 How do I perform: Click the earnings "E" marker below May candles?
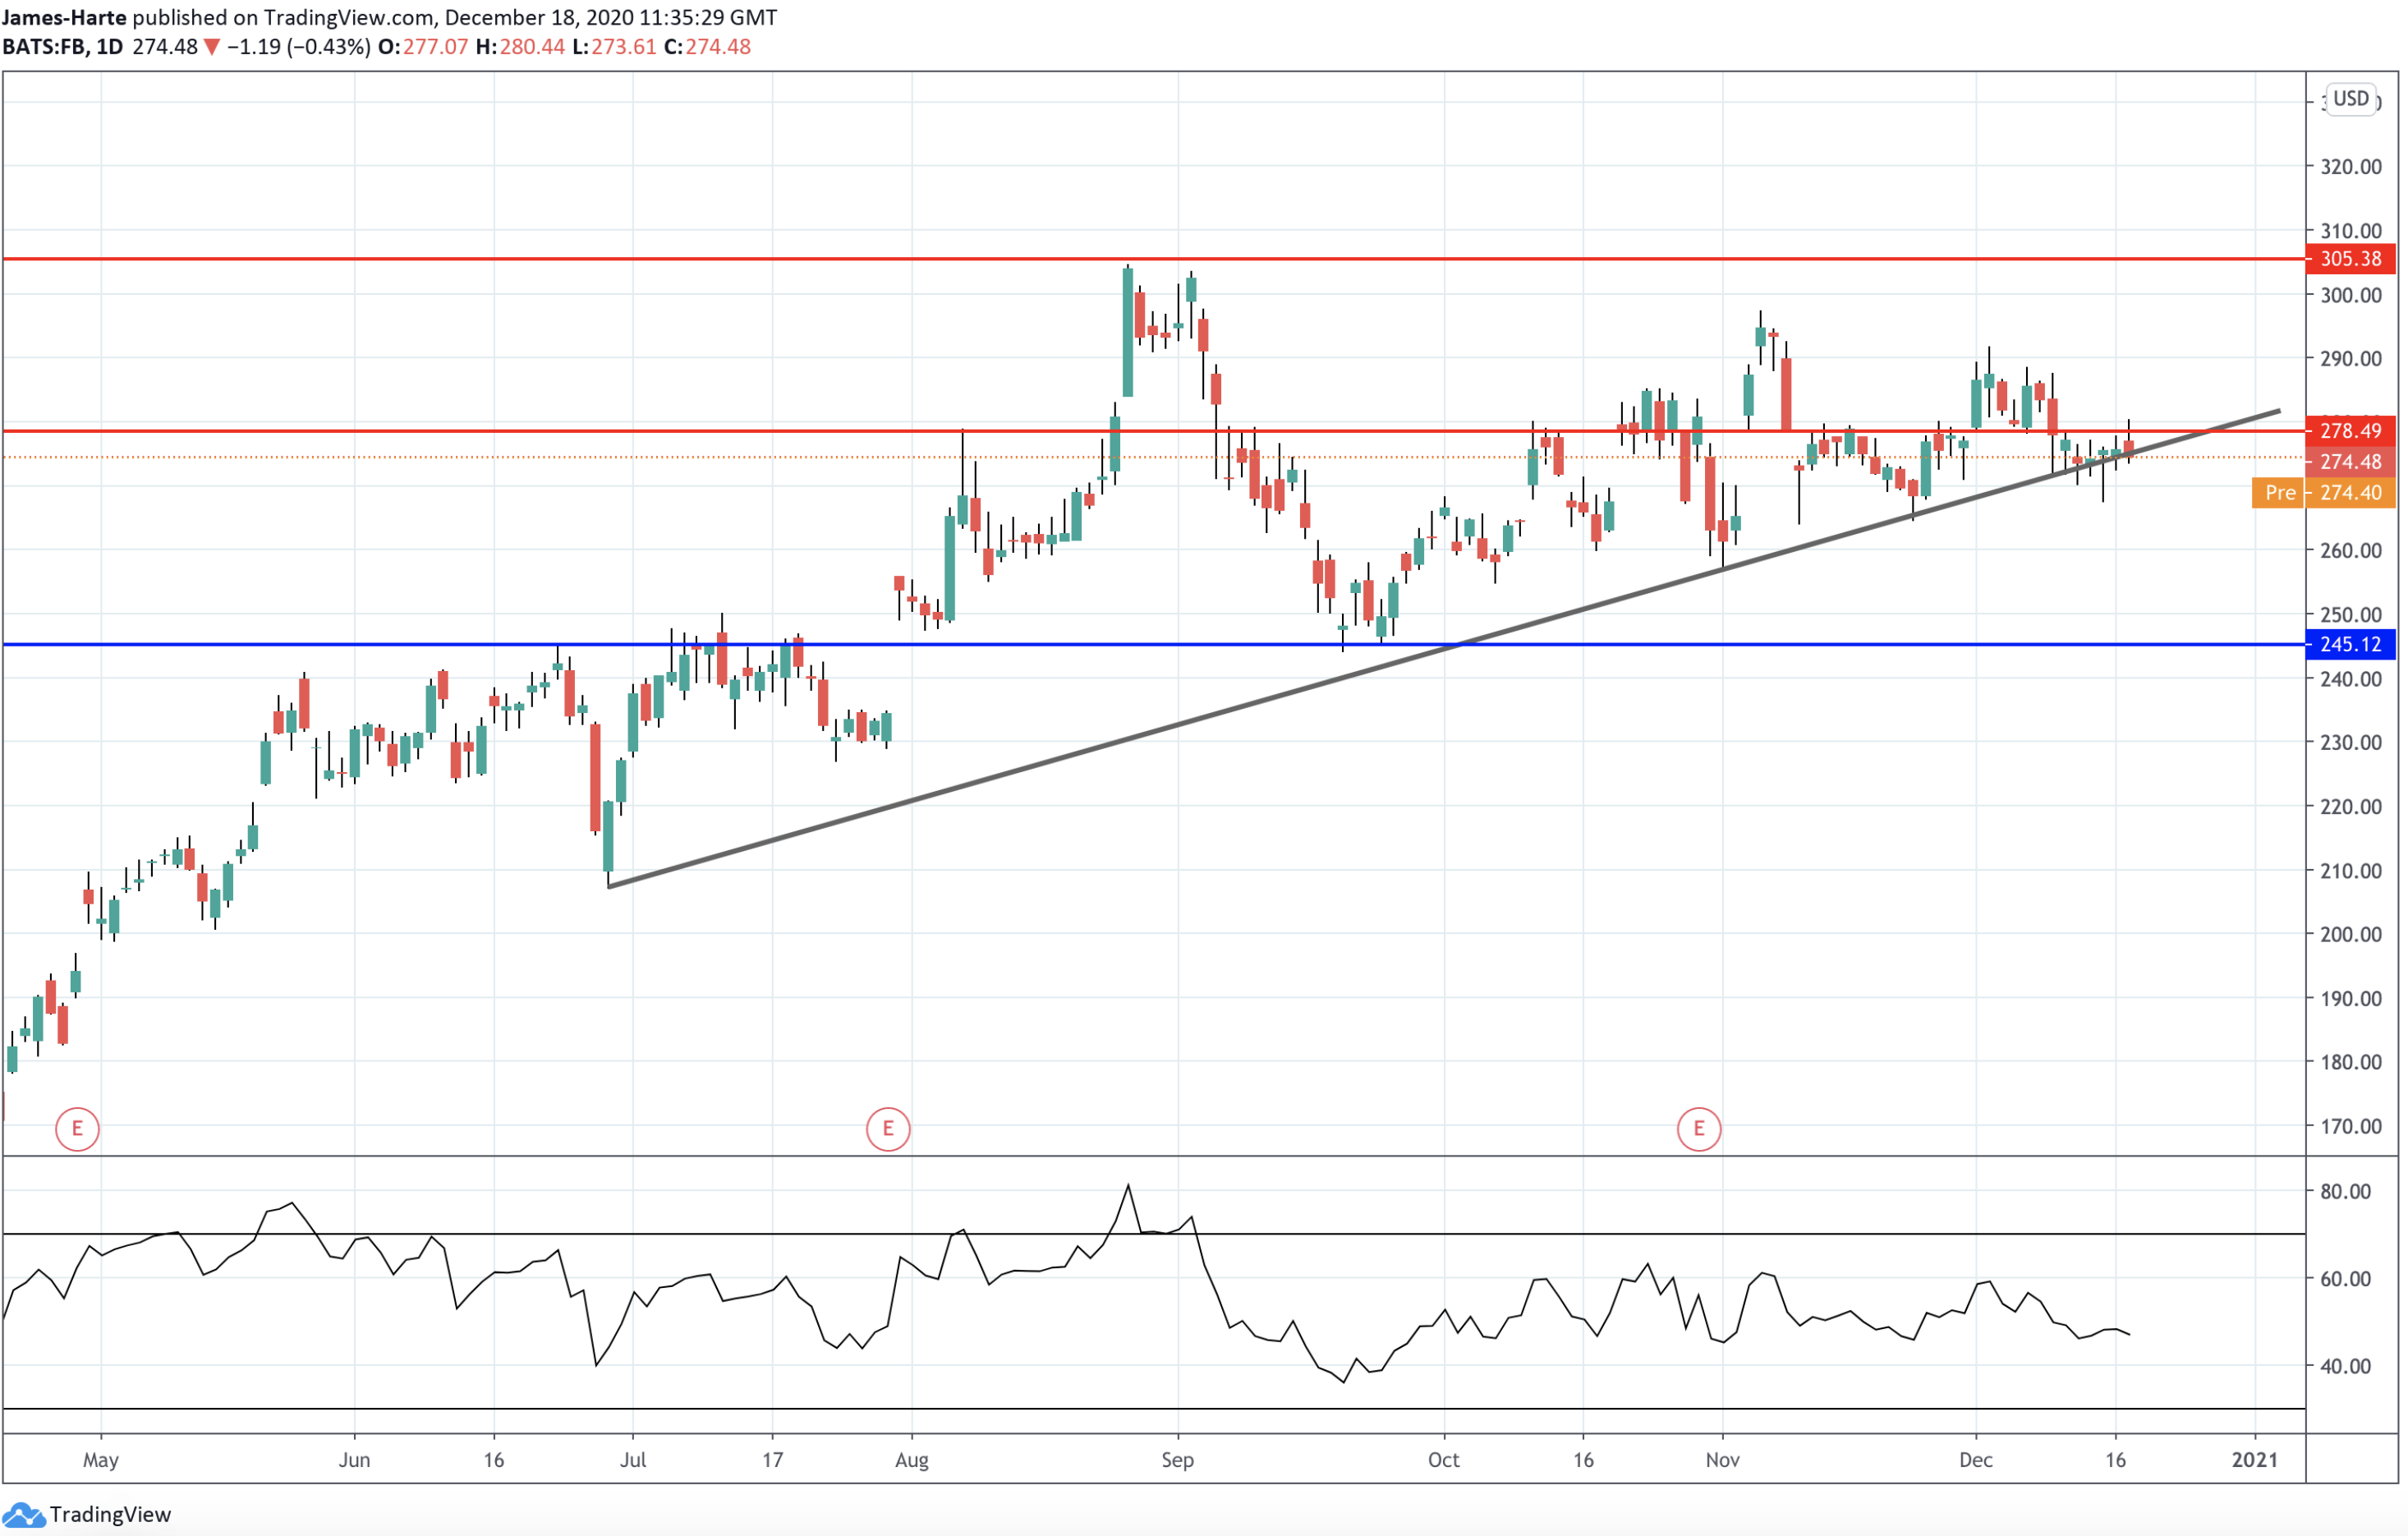(78, 1128)
